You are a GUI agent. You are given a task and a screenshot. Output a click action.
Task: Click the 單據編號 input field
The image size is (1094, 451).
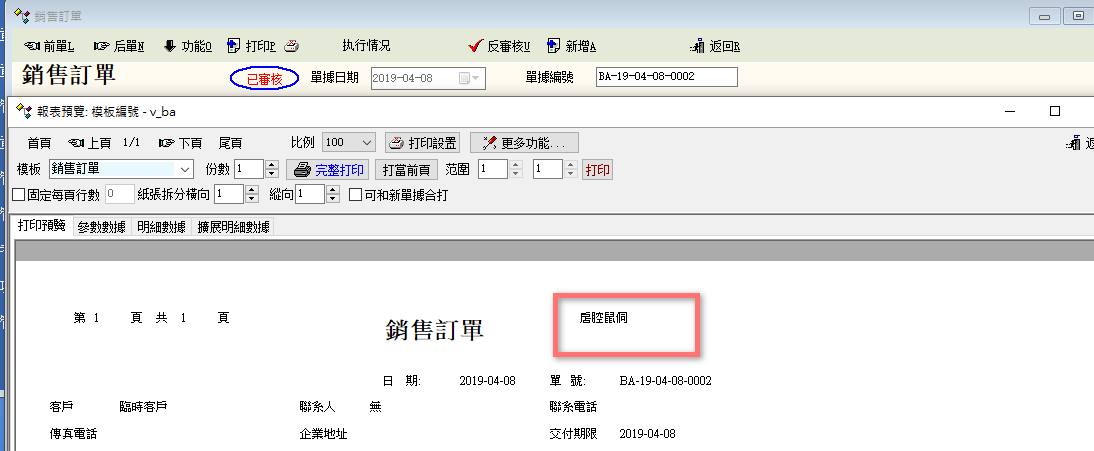[665, 77]
